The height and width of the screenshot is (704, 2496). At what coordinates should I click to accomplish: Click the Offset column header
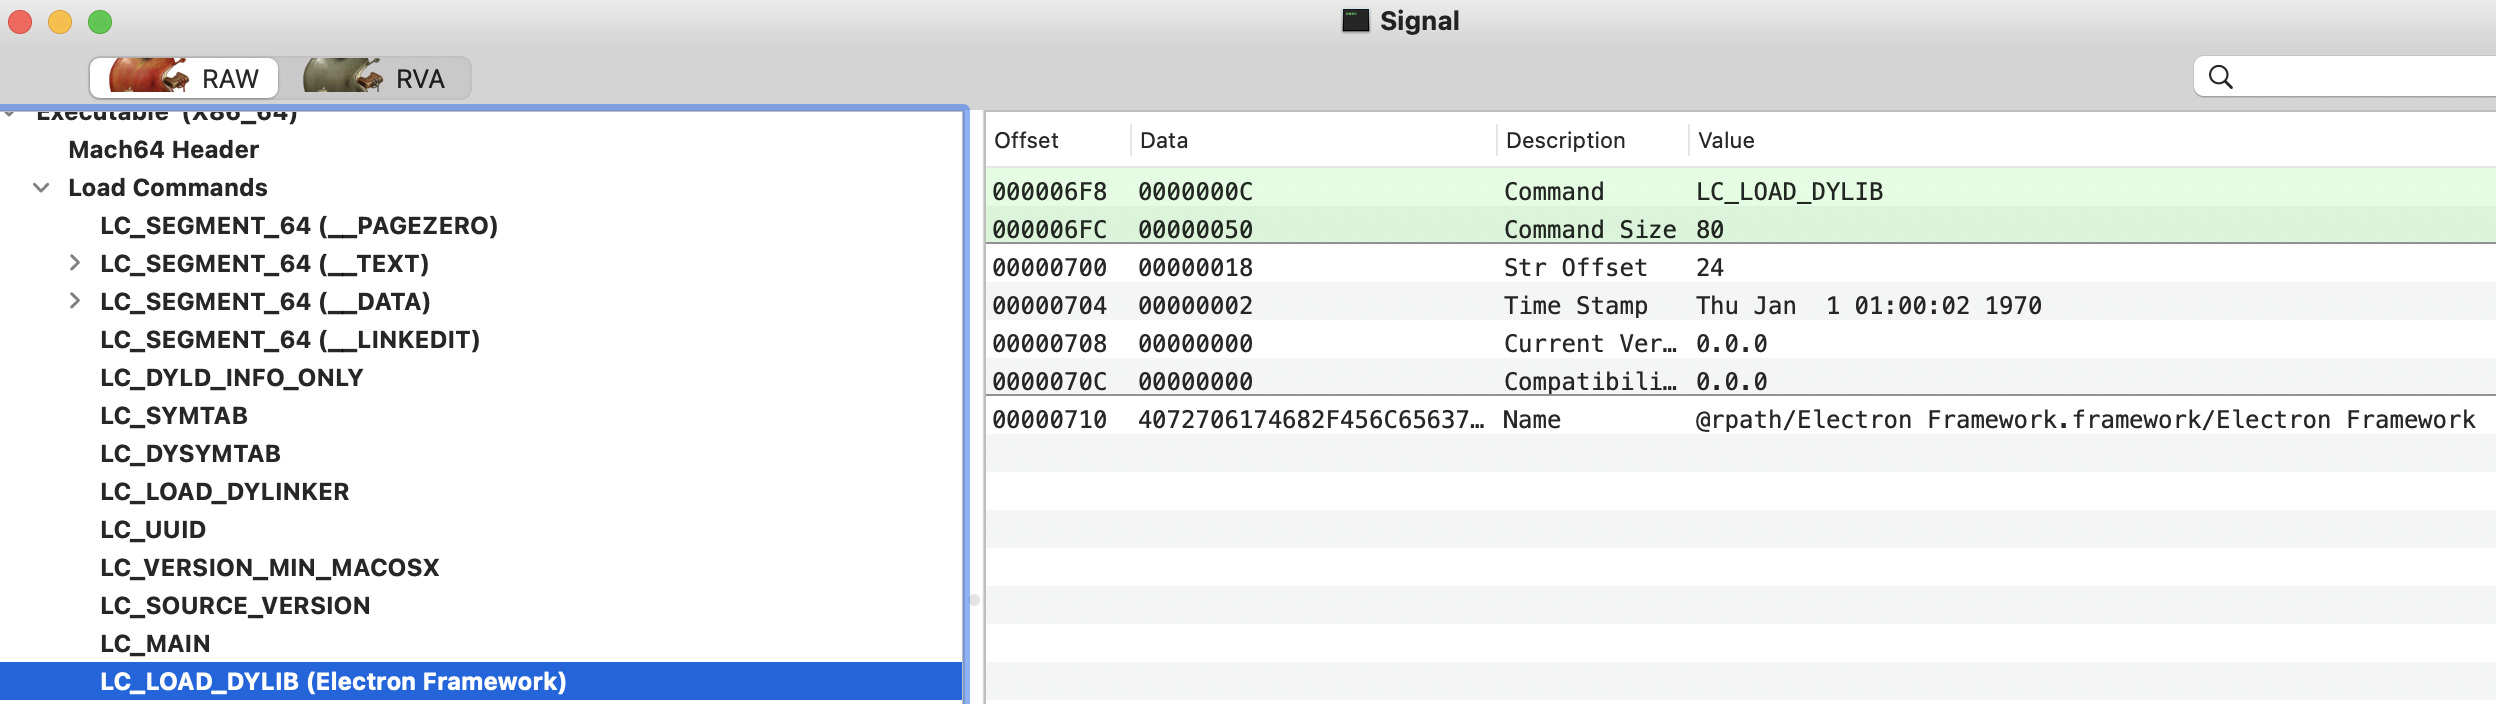1026,141
